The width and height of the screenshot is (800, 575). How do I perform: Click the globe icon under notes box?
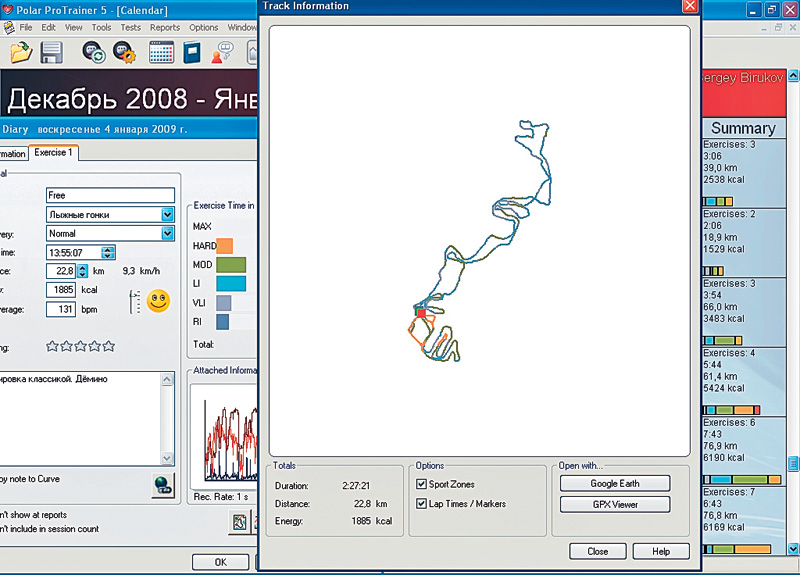click(x=163, y=485)
